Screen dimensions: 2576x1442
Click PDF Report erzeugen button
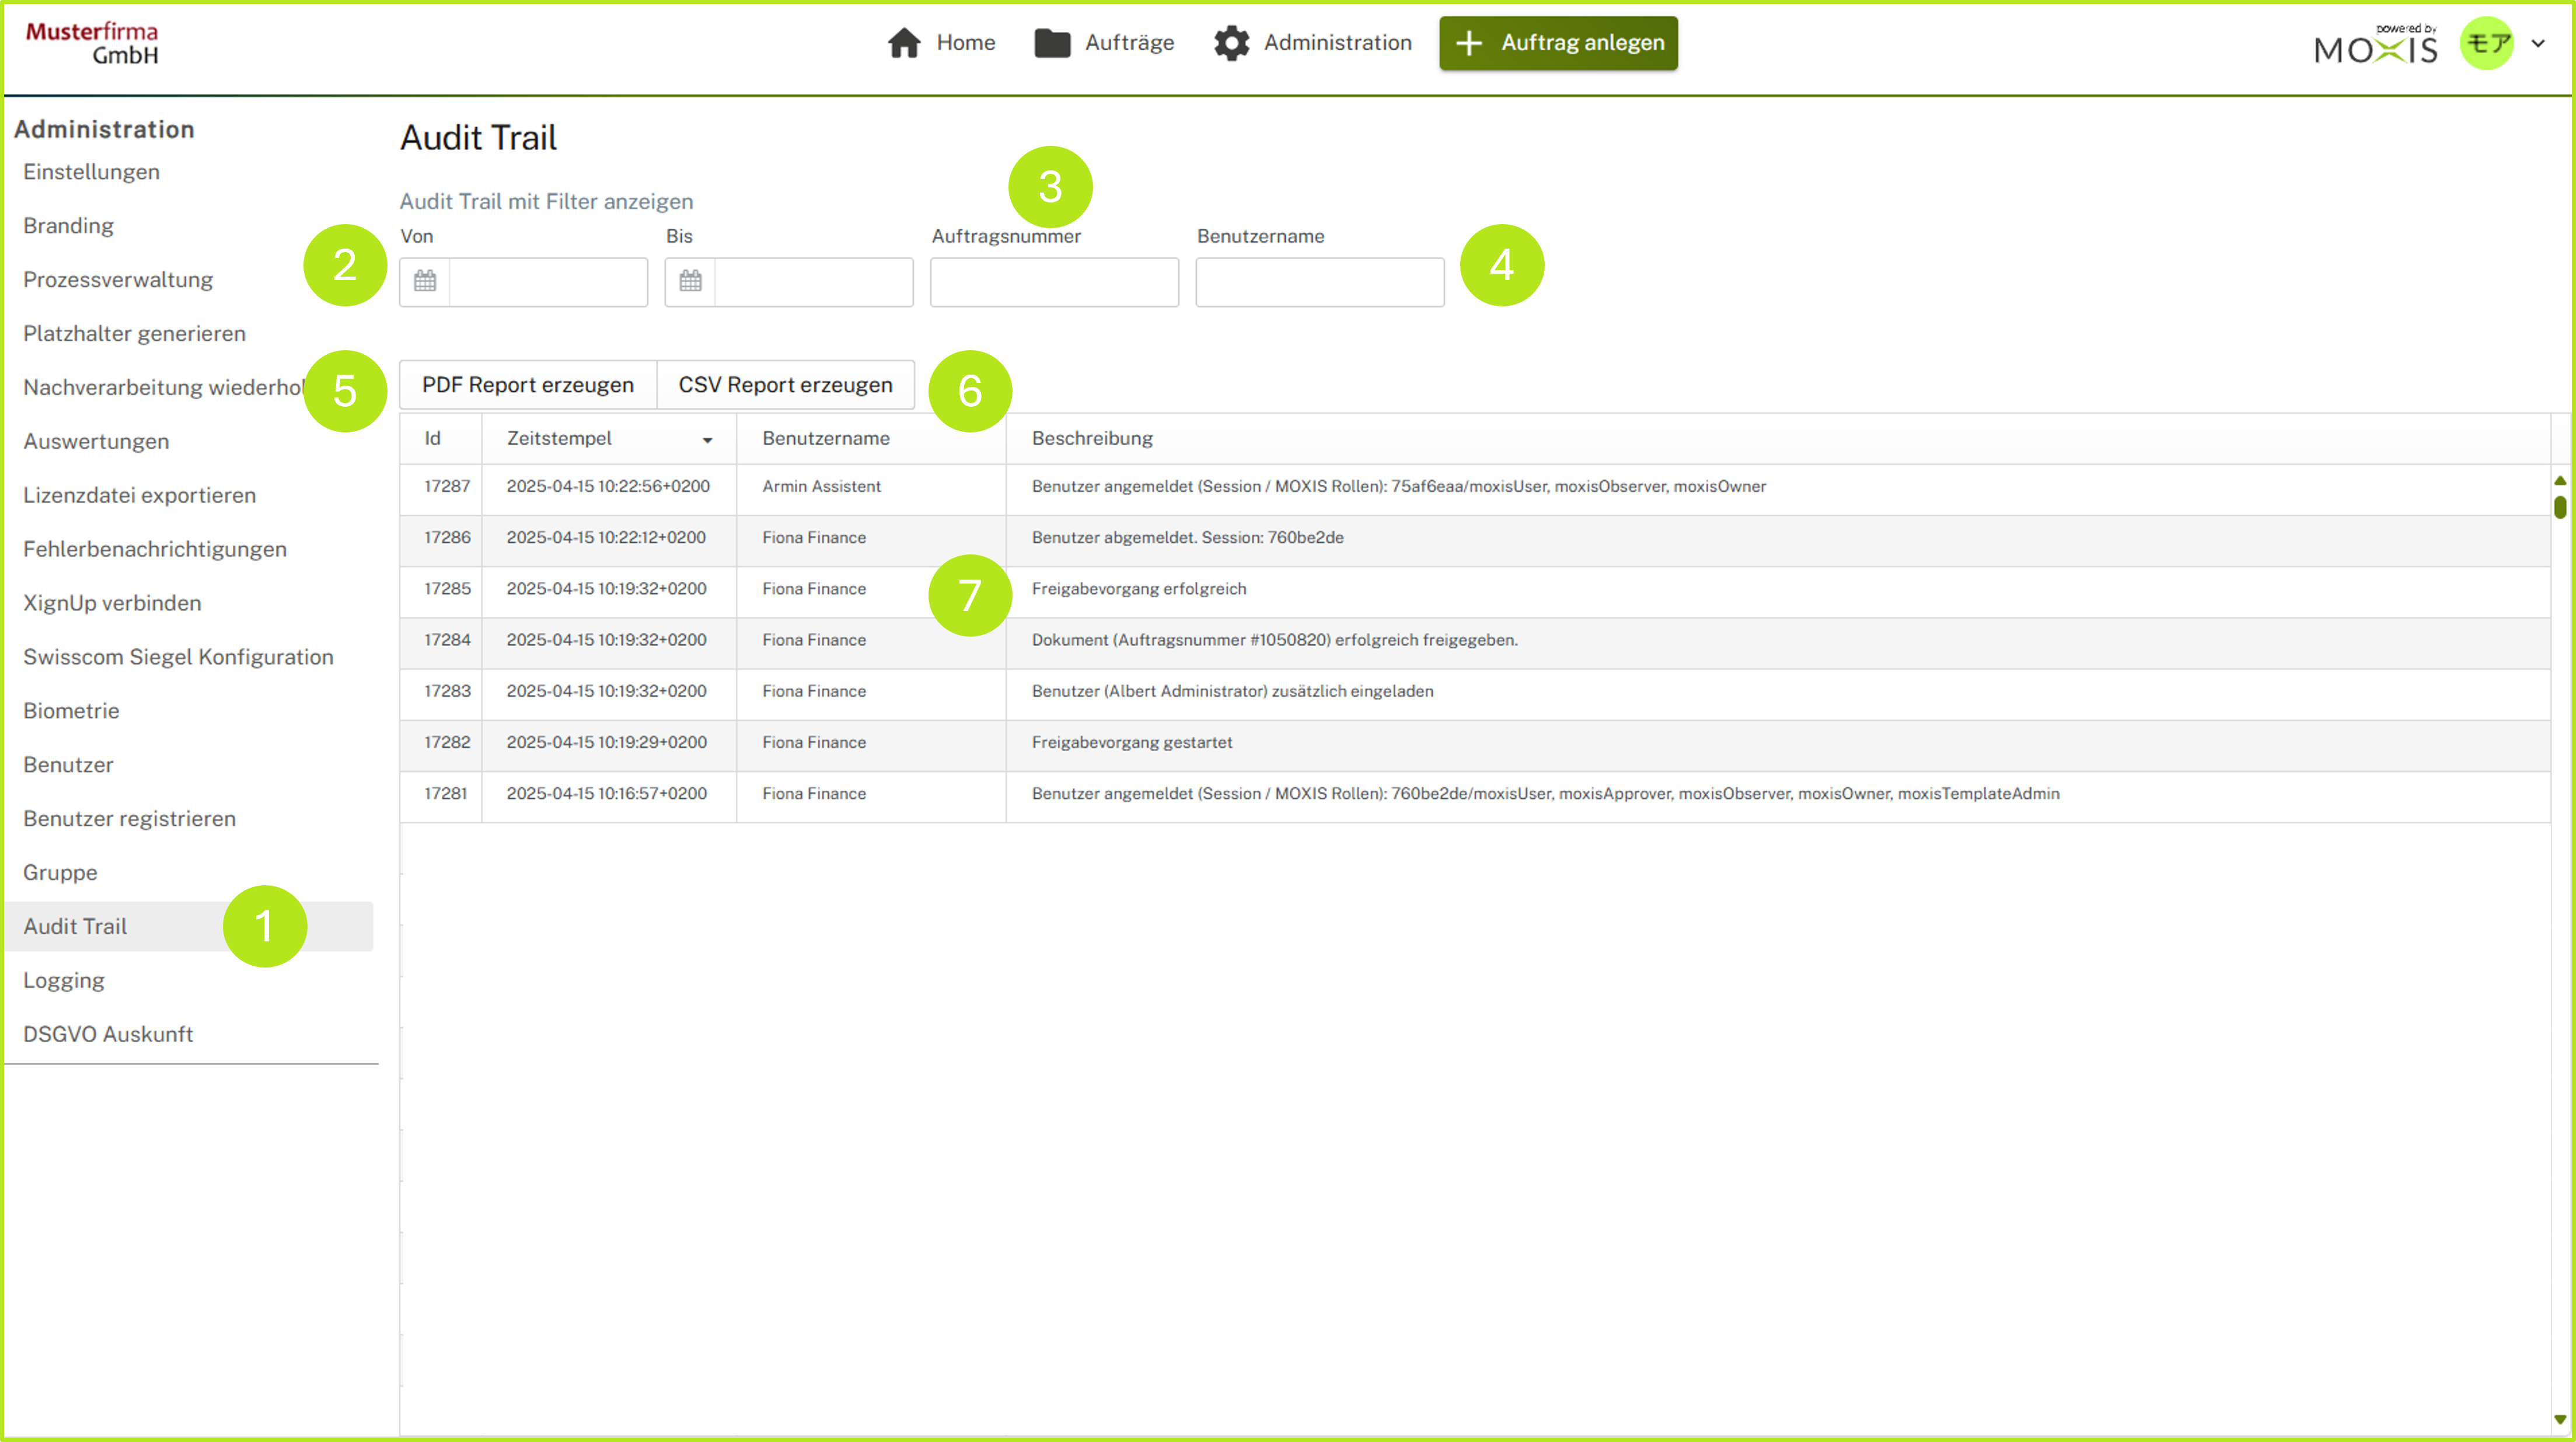click(527, 385)
